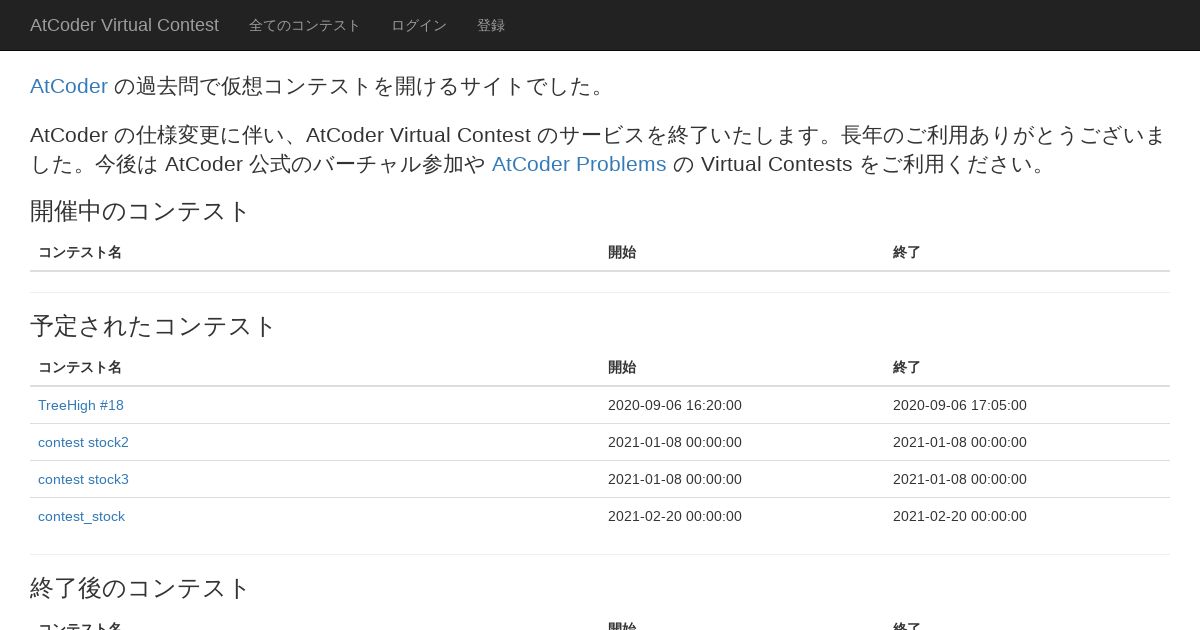Select contest_stock start time 2021-02-20 00:00:00
Screen dimensions: 1200x630
click(x=675, y=516)
